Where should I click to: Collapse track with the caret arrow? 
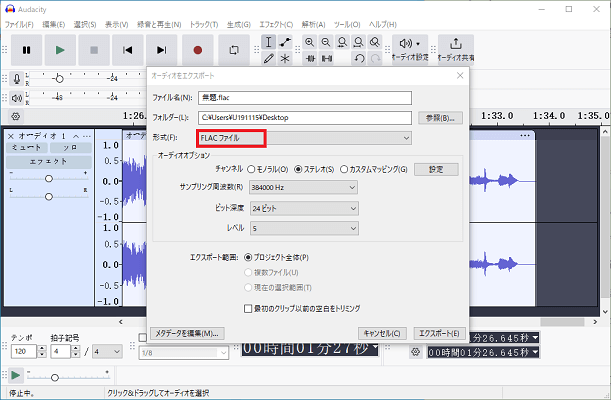point(76,136)
